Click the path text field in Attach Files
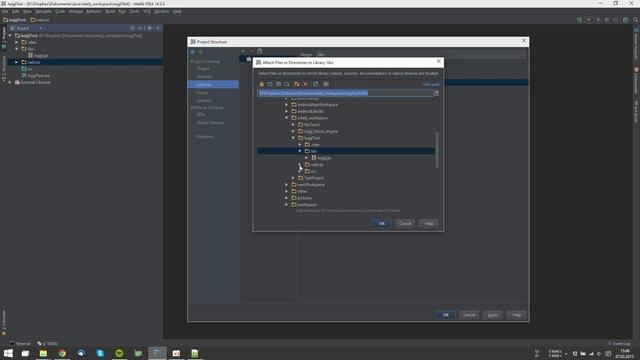Viewport: 640px width, 360px height. [x=345, y=93]
